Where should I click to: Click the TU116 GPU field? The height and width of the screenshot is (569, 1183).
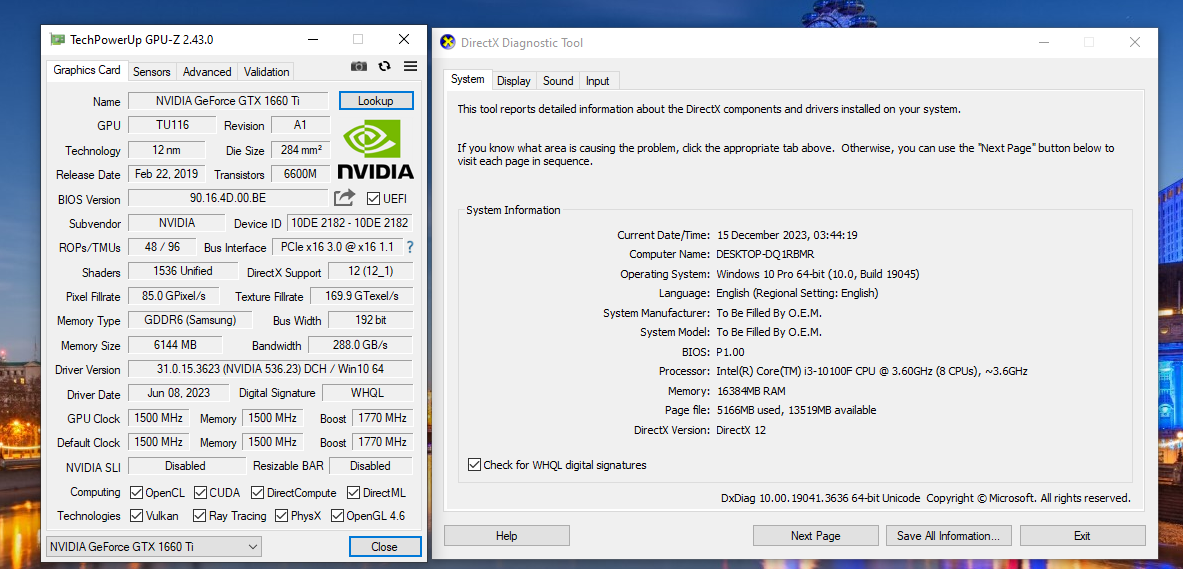(172, 125)
